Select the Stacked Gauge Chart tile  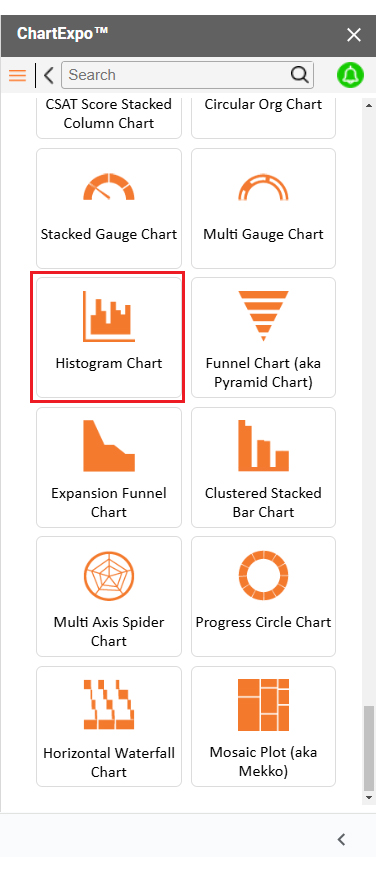[109, 209]
